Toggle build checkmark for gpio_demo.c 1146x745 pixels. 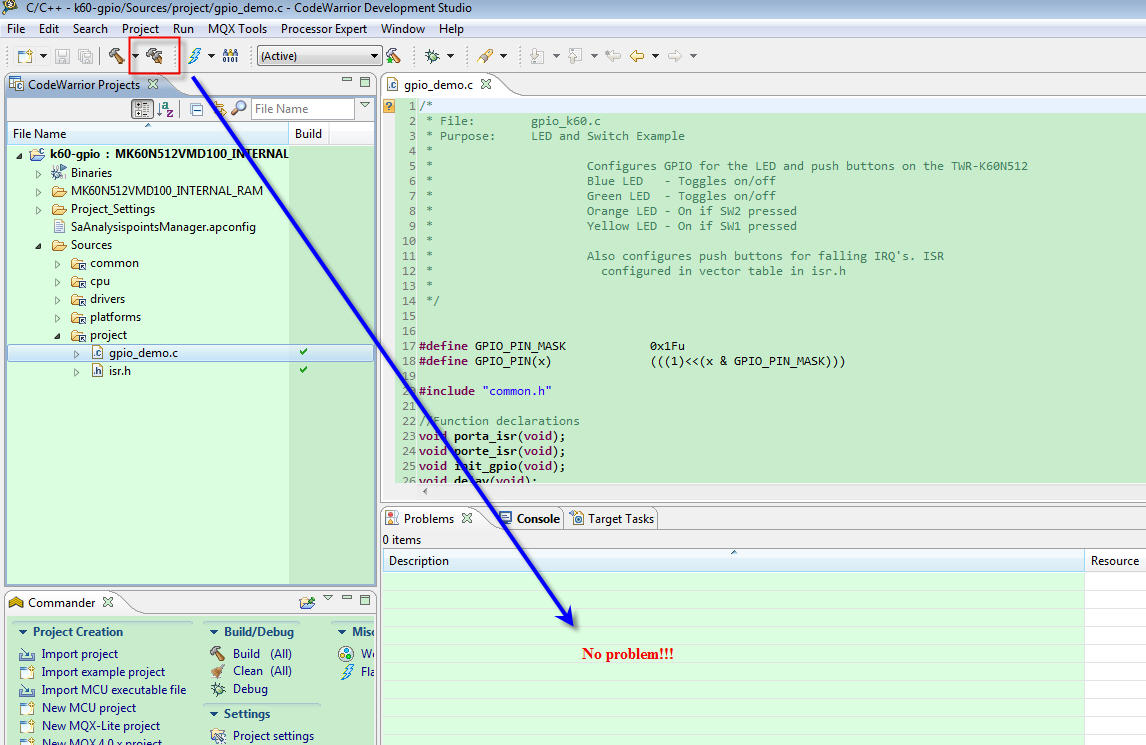303,352
